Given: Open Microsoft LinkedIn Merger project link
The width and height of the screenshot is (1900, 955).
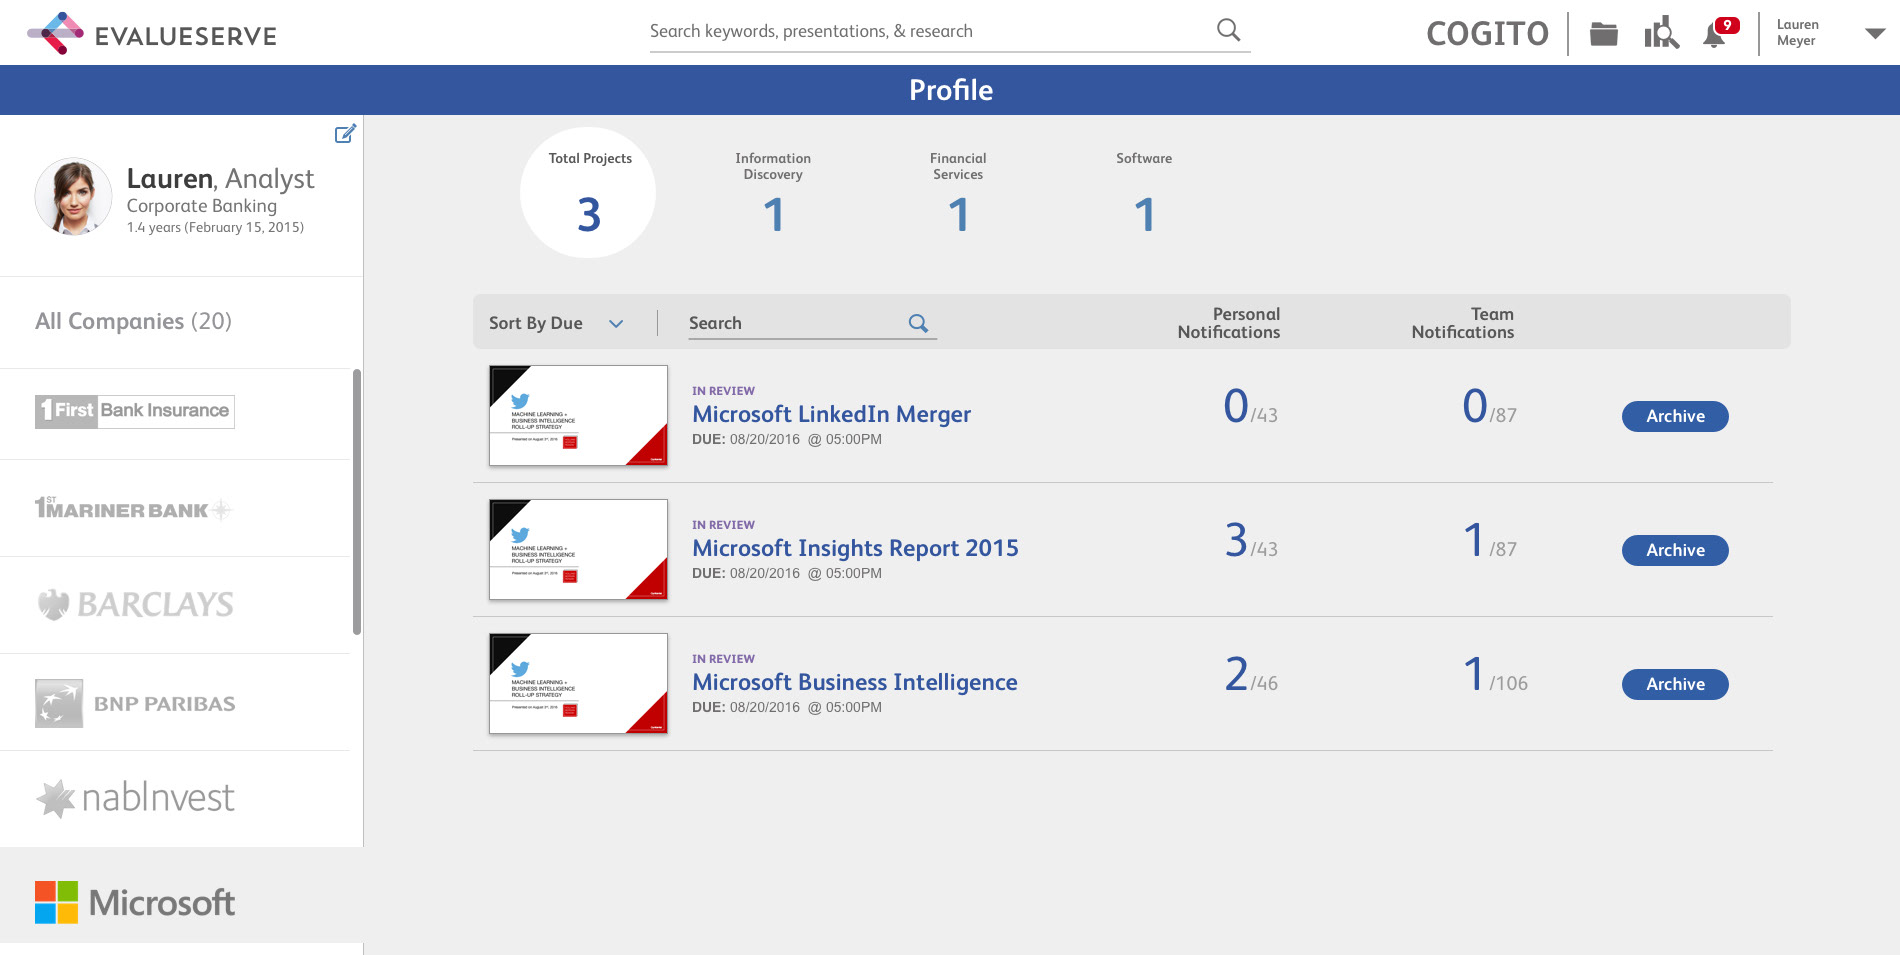Looking at the screenshot, I should (831, 414).
